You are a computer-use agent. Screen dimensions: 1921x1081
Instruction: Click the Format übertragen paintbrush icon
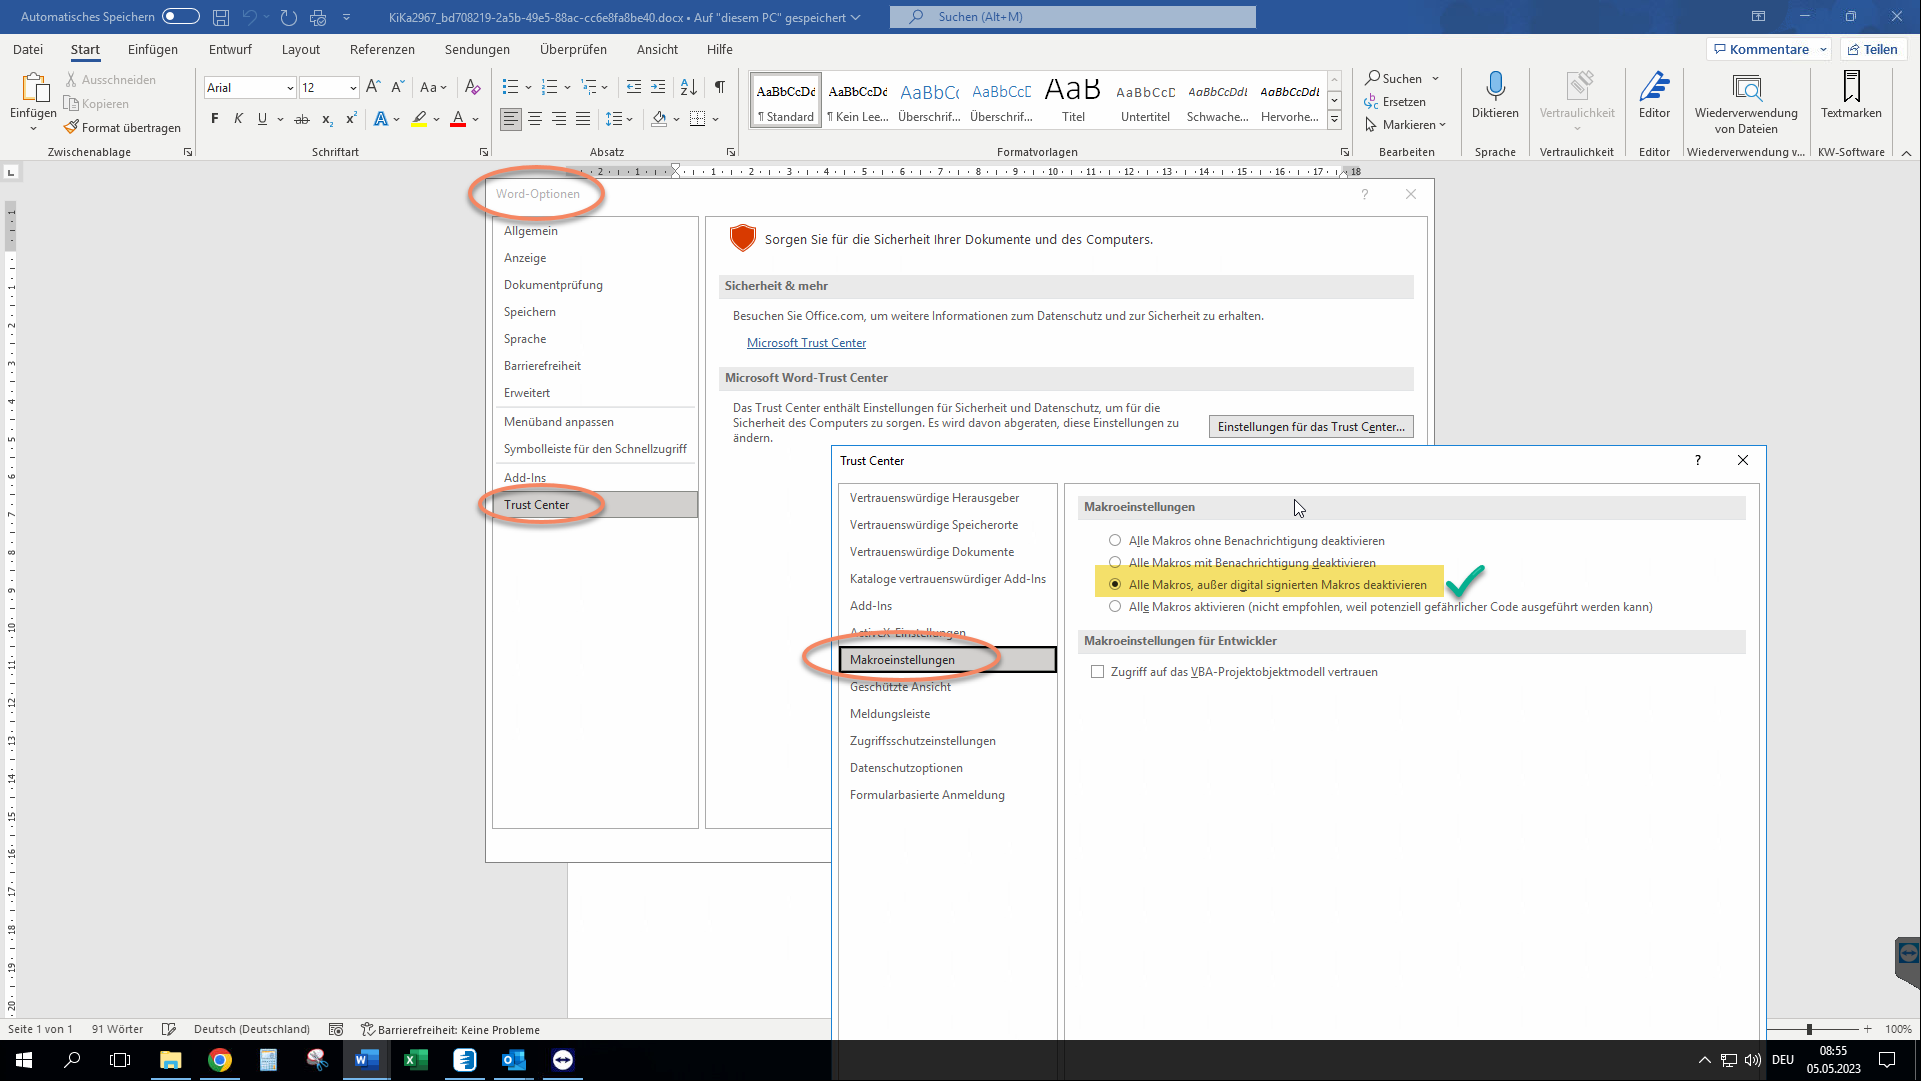(x=71, y=127)
